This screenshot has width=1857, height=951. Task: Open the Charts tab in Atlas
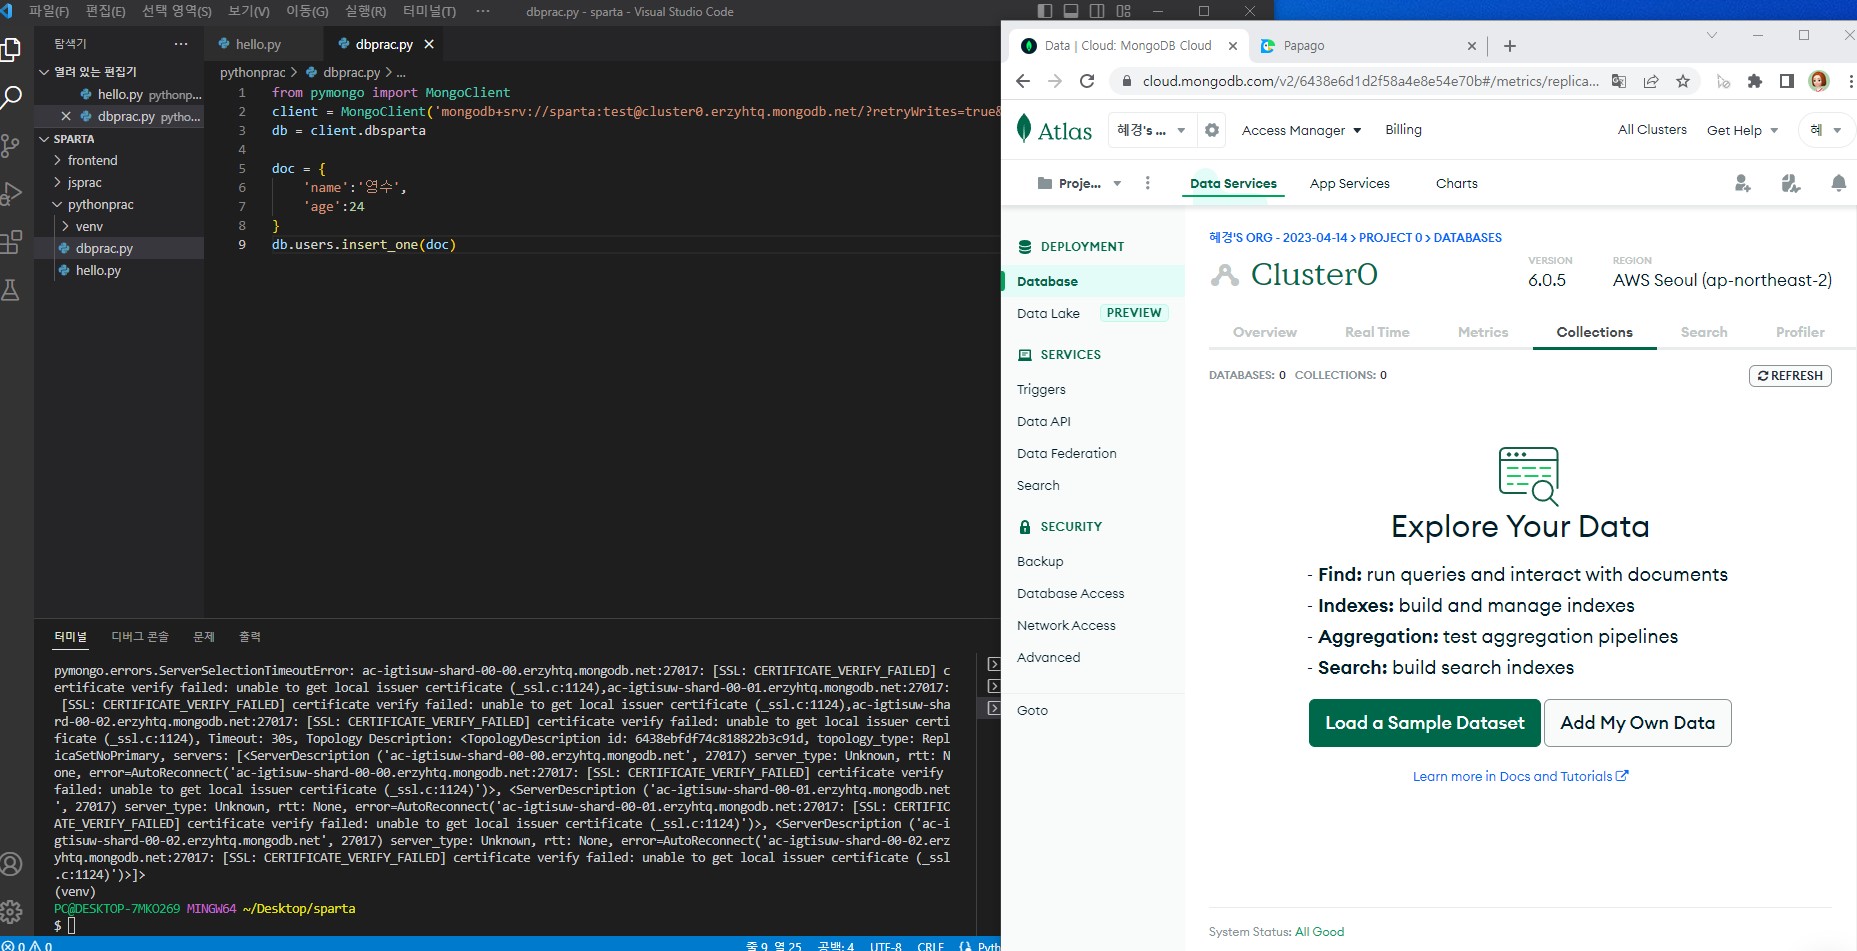click(1456, 183)
